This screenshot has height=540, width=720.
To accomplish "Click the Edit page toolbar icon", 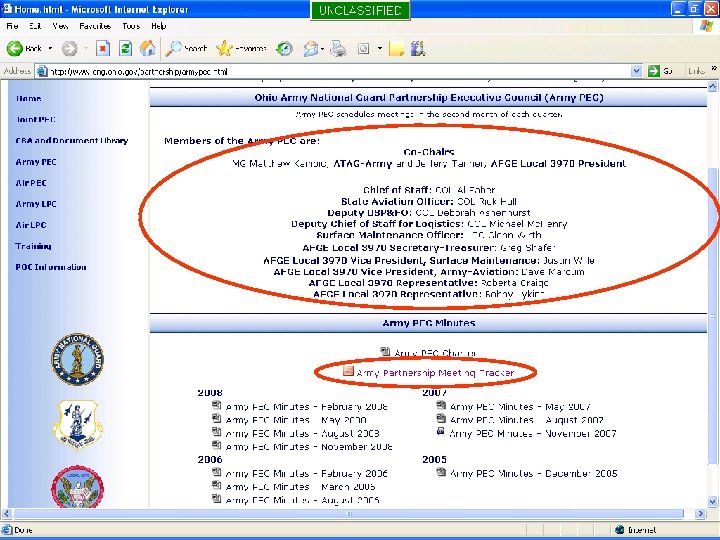I will coord(363,48).
